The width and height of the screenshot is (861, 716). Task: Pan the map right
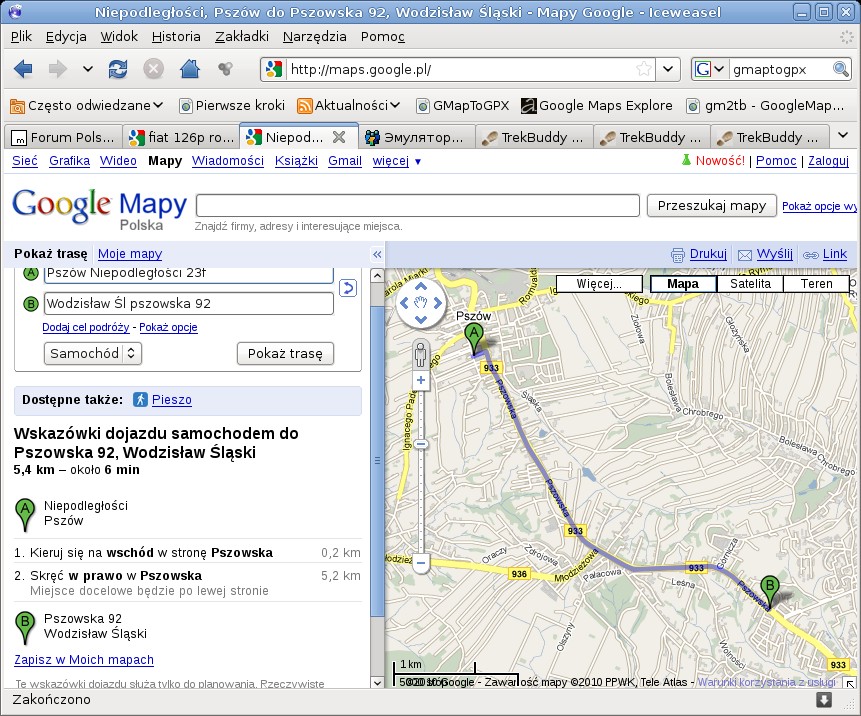pos(438,303)
